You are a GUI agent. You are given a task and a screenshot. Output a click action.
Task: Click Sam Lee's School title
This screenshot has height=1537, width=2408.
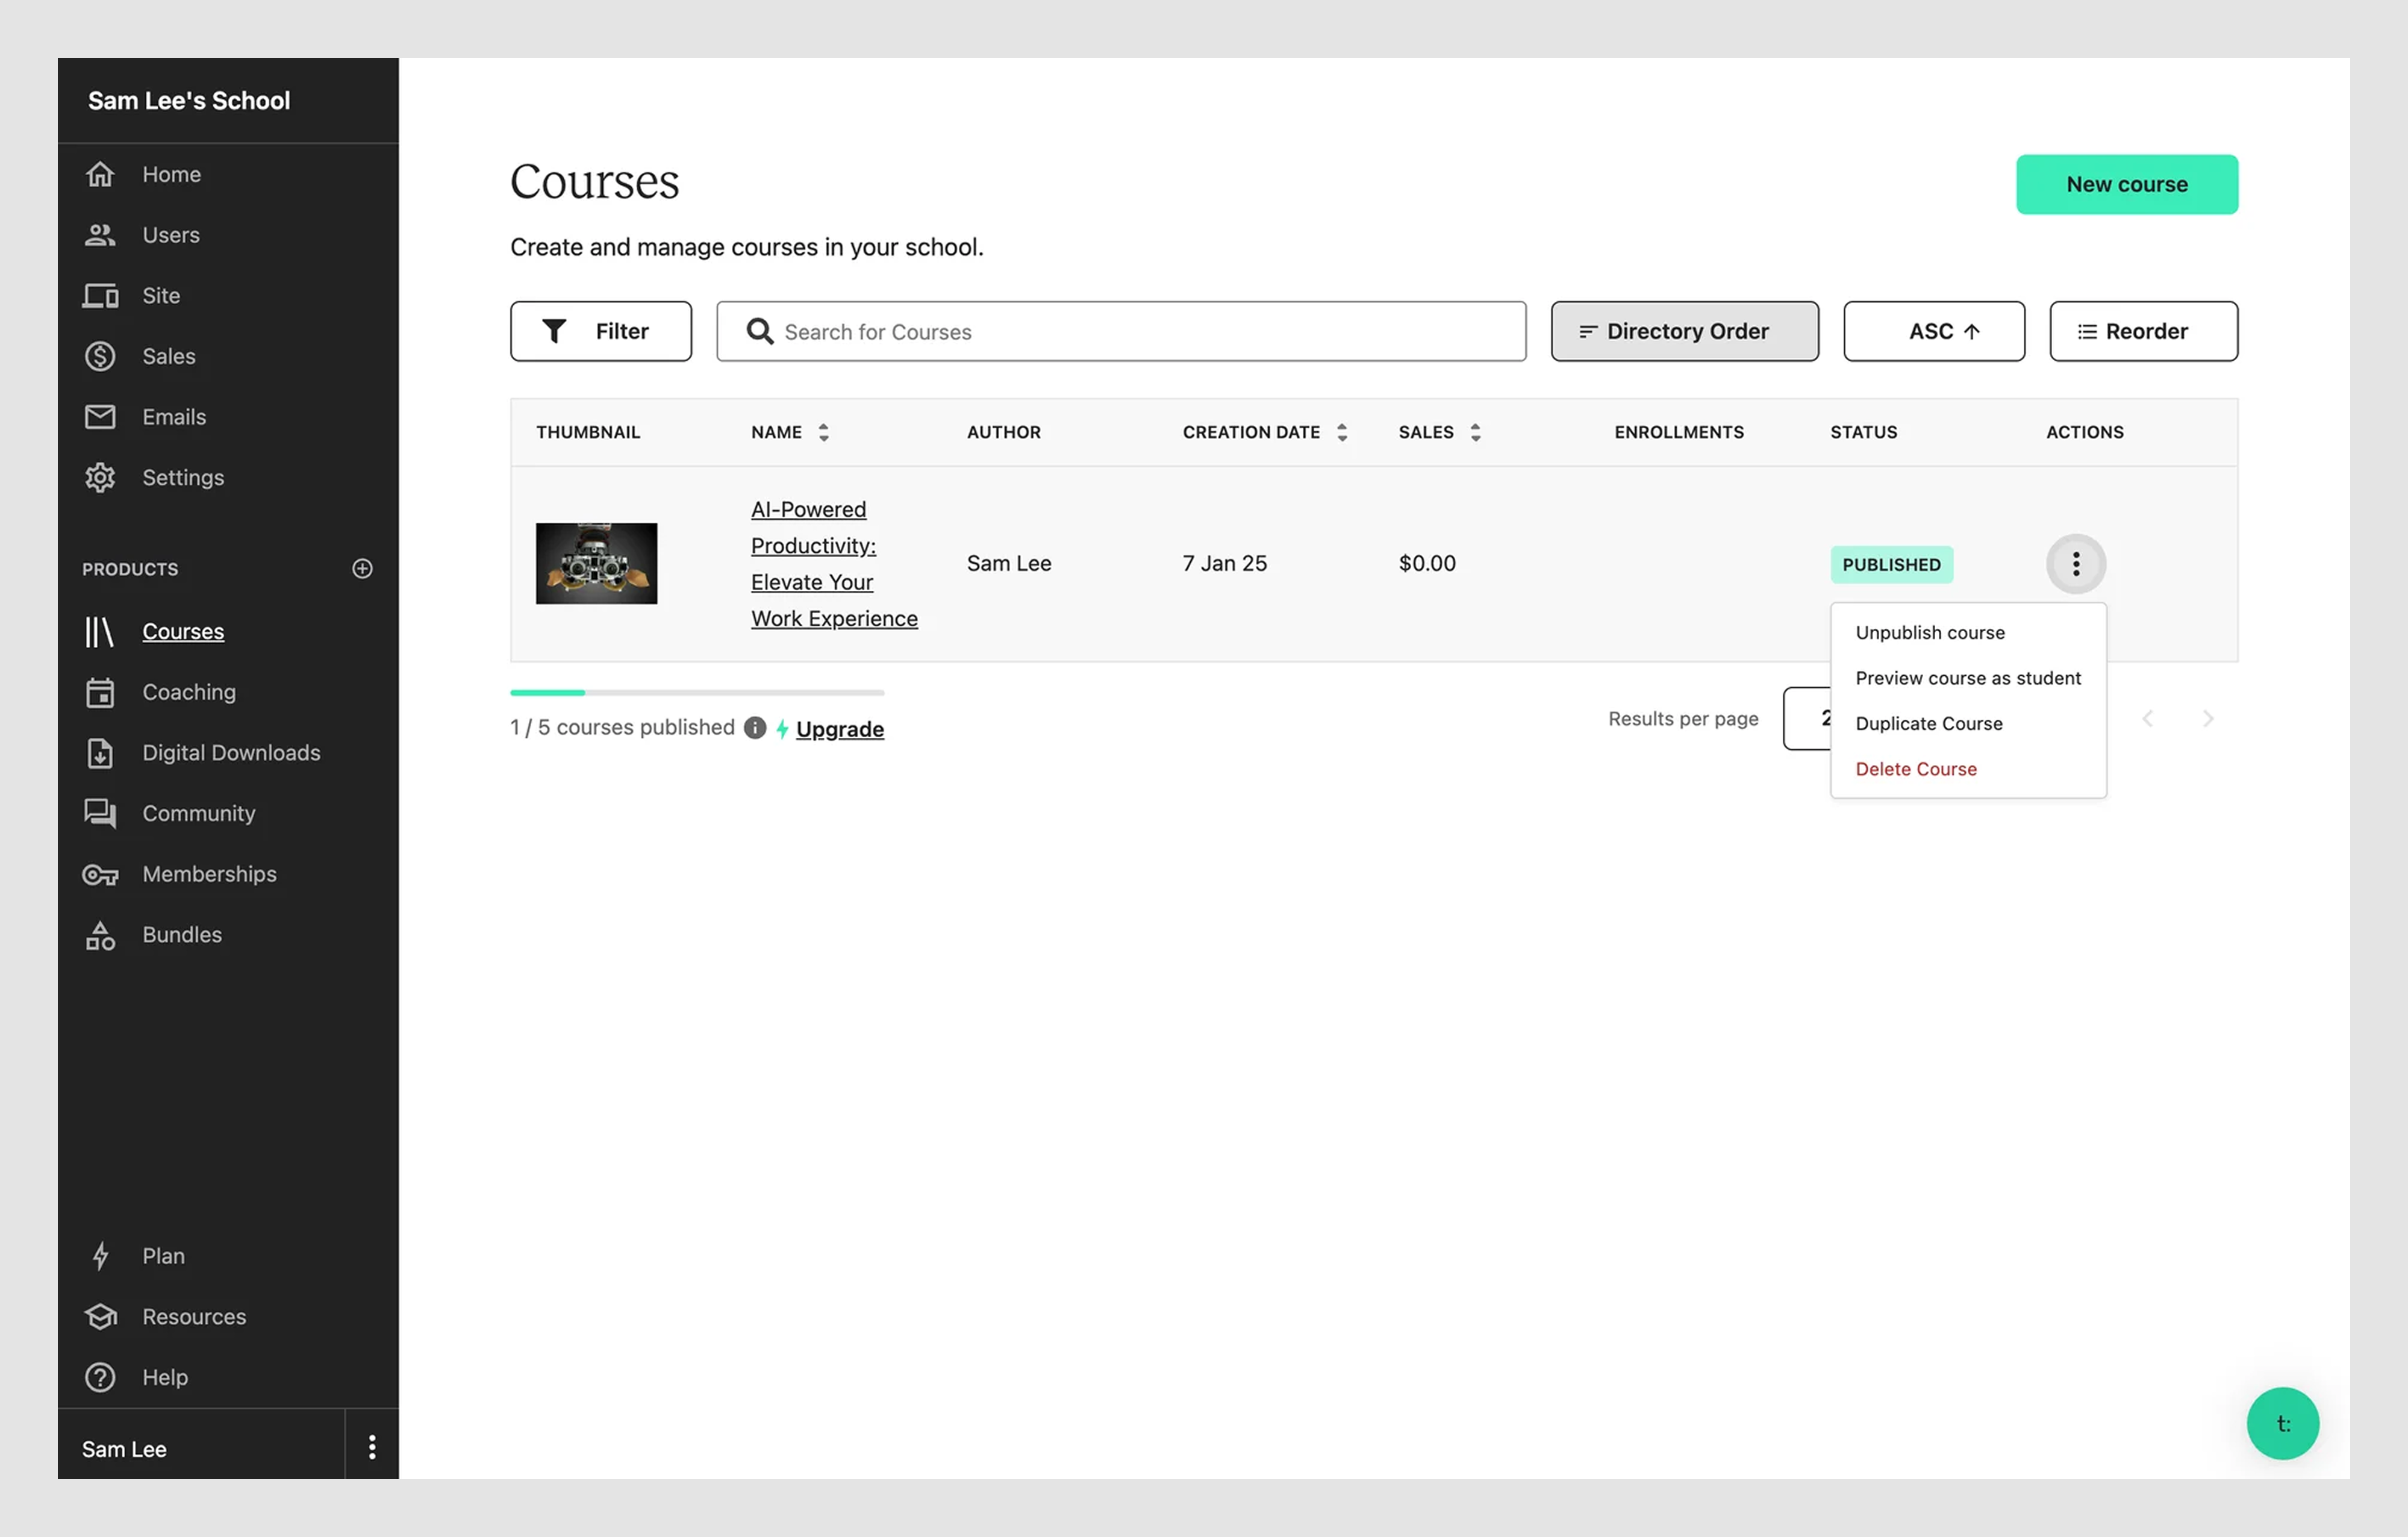tap(188, 101)
